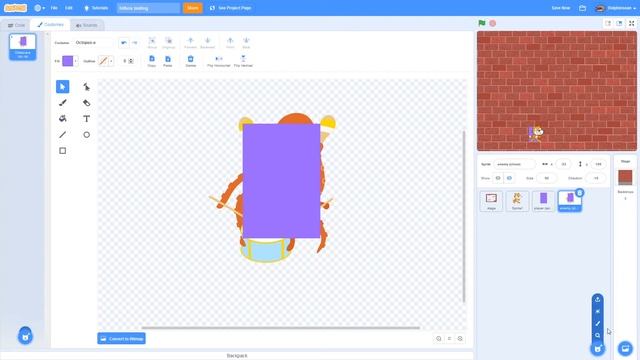Click the sprite name field
The width and height of the screenshot is (640, 360).
click(514, 164)
